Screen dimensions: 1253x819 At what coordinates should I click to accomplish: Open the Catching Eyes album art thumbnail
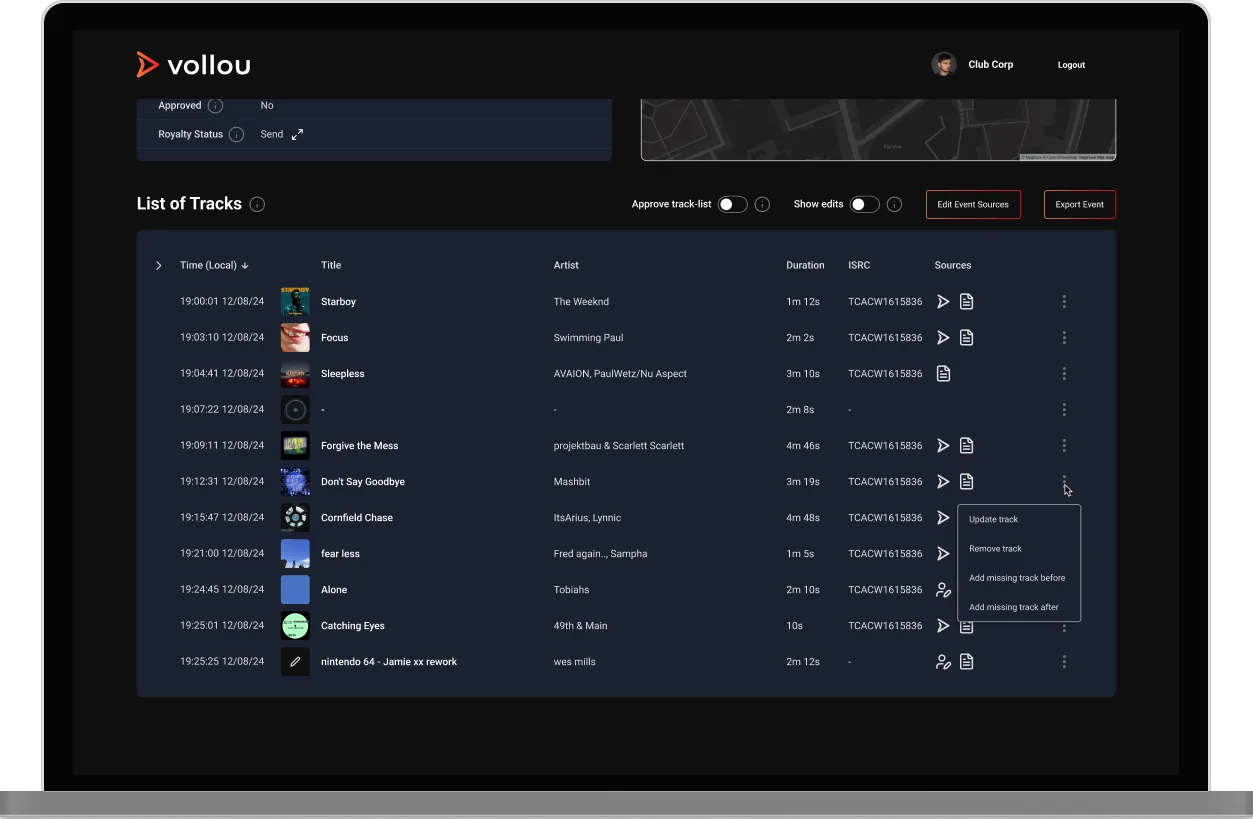click(x=295, y=625)
